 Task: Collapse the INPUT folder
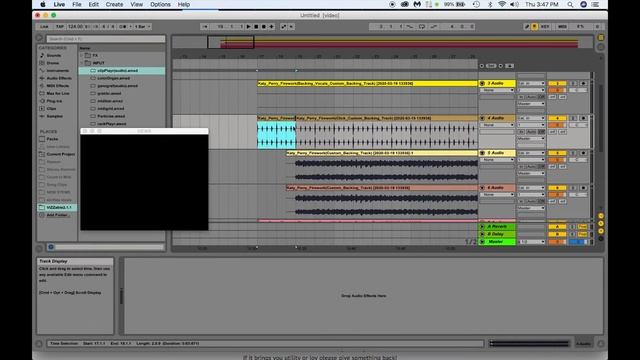[x=82, y=63]
